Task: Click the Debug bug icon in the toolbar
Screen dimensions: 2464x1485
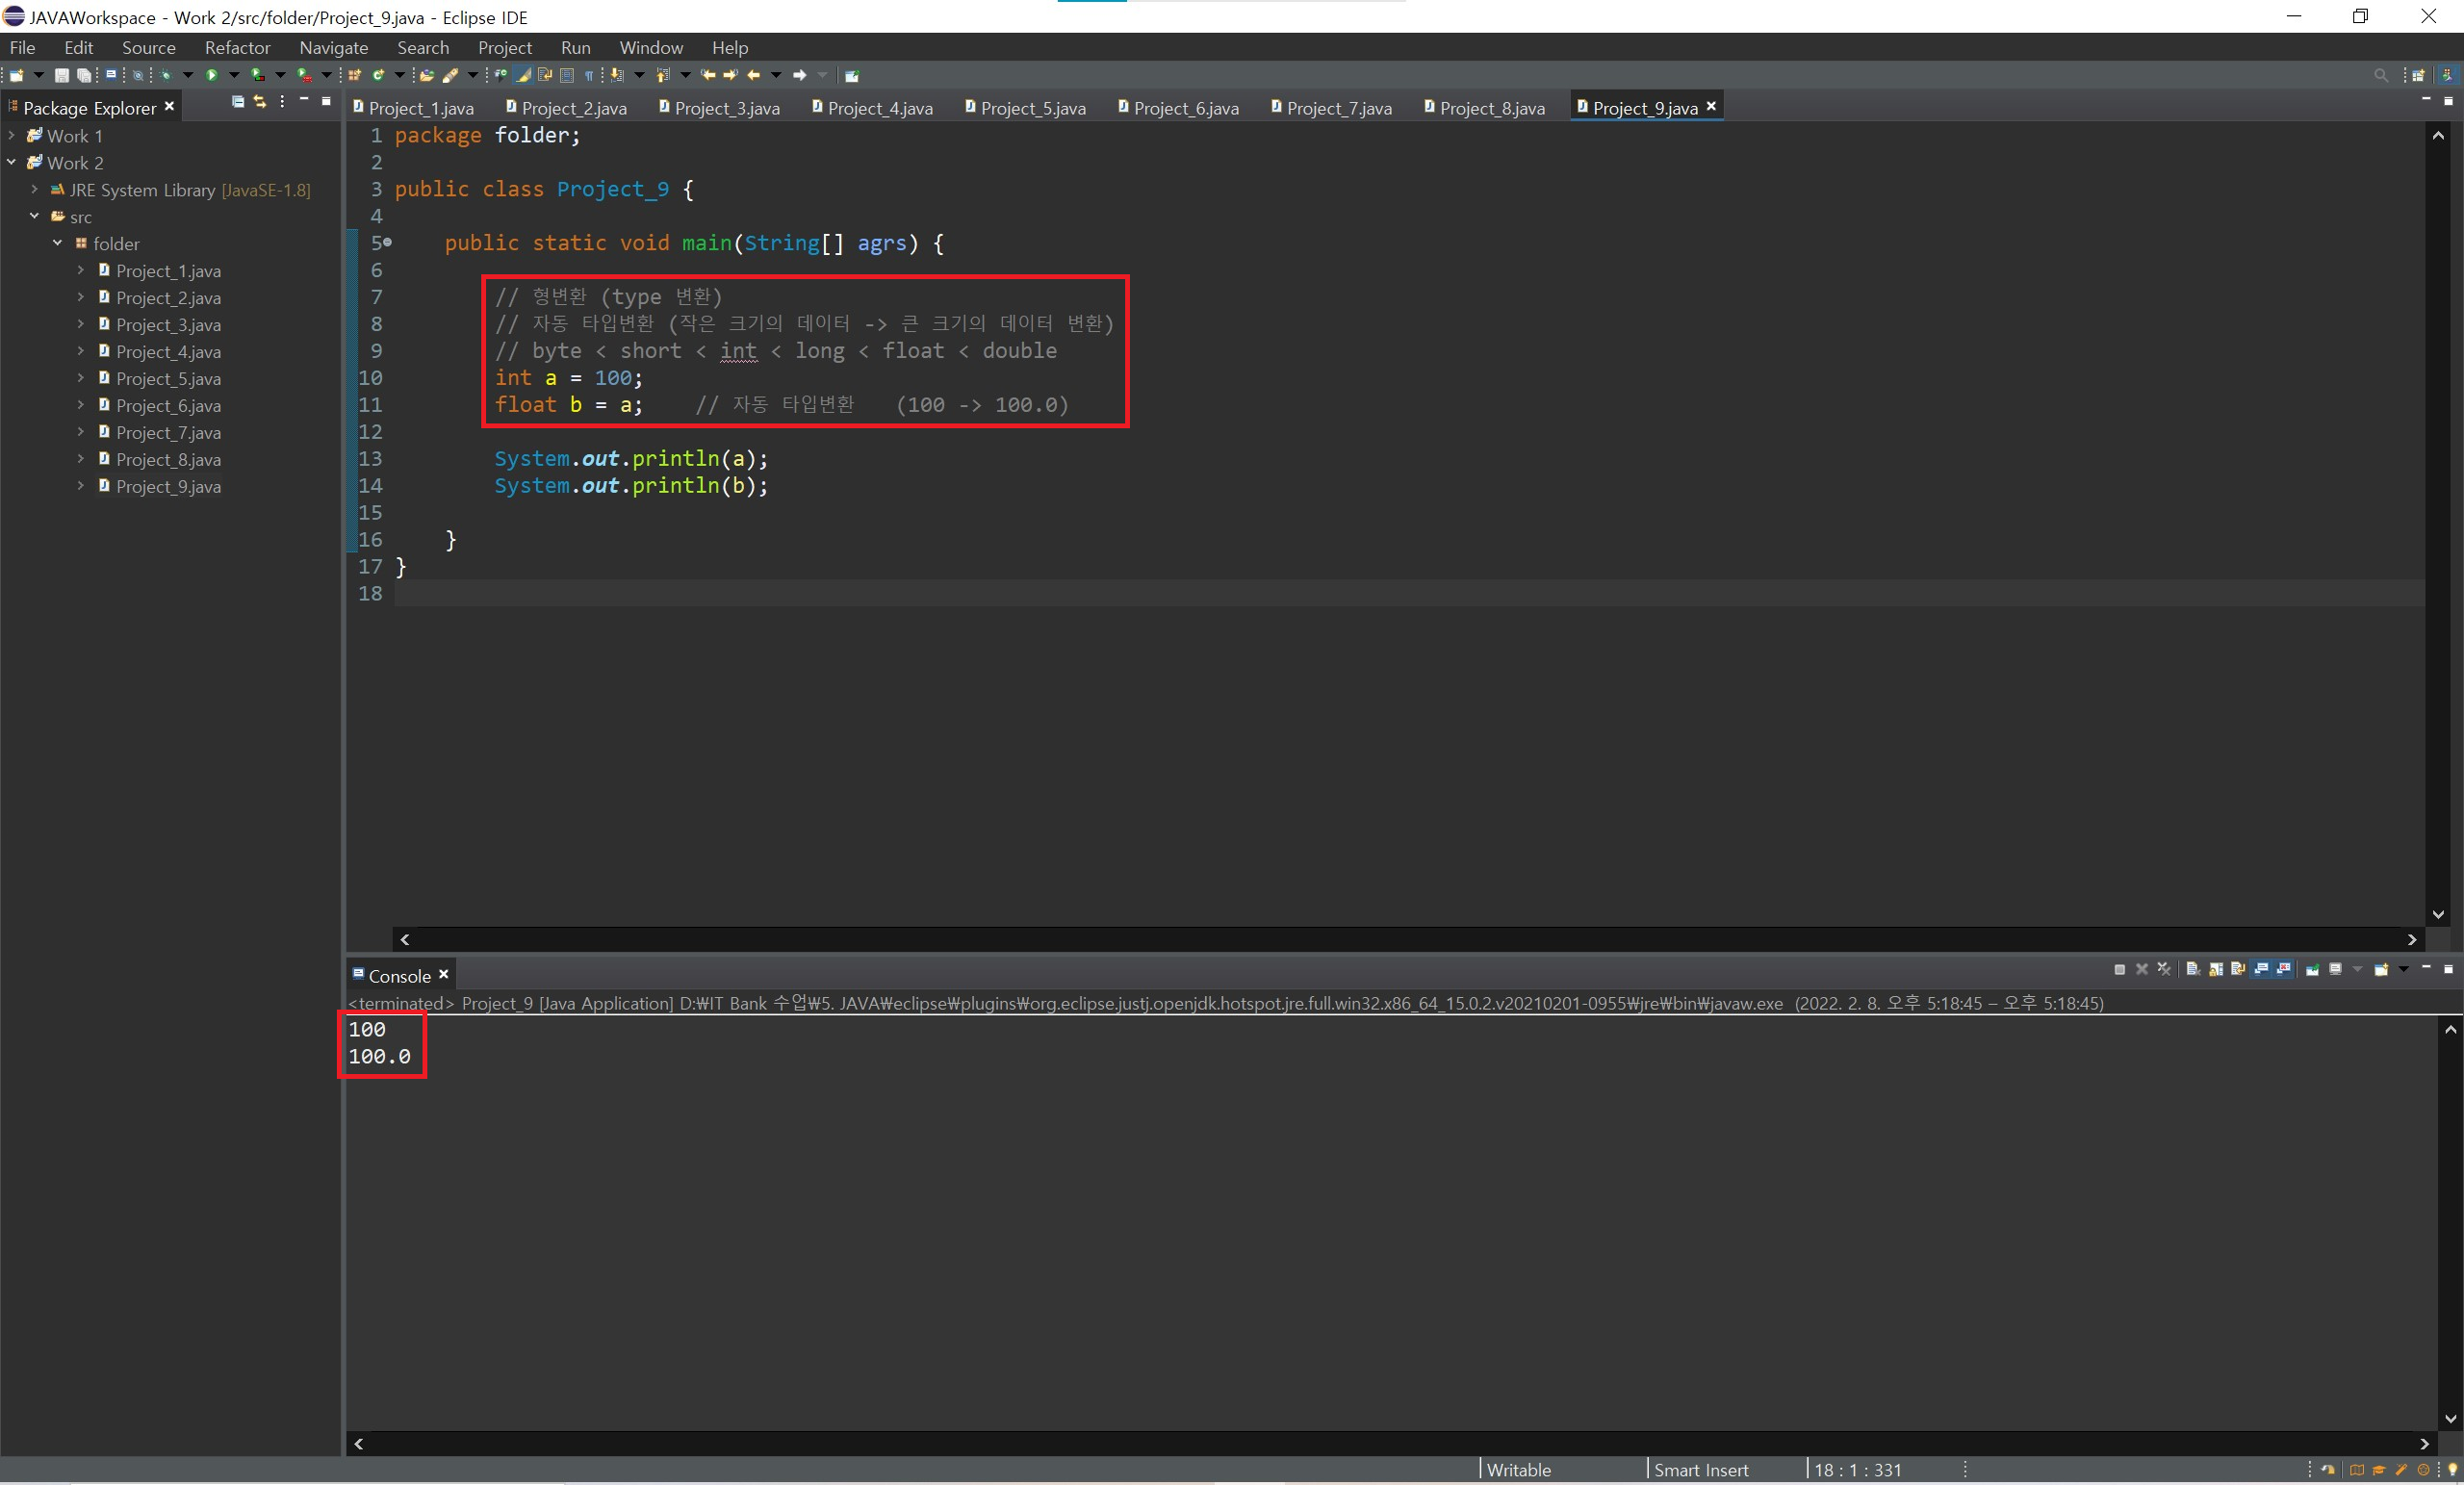Action: point(165,75)
